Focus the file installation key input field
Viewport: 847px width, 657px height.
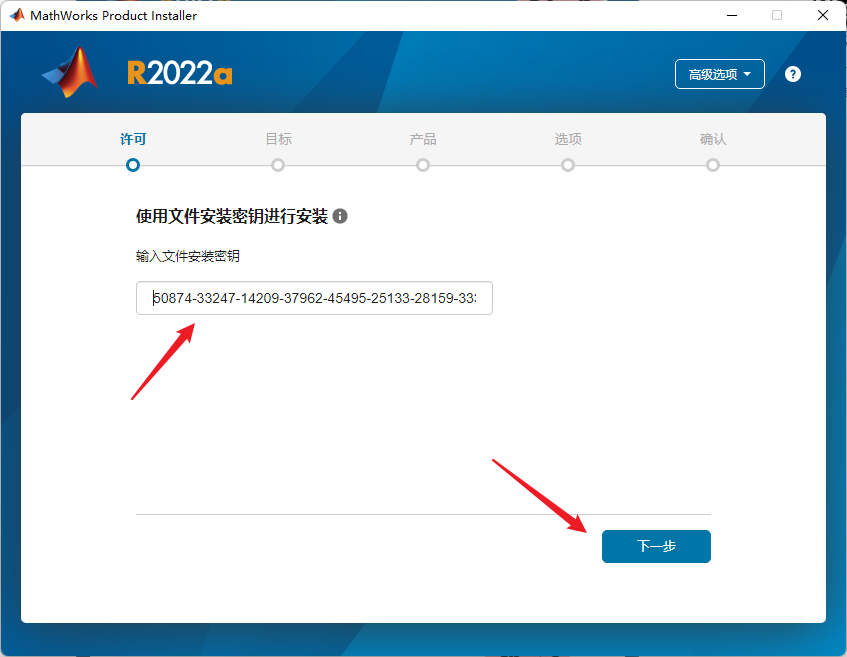314,298
